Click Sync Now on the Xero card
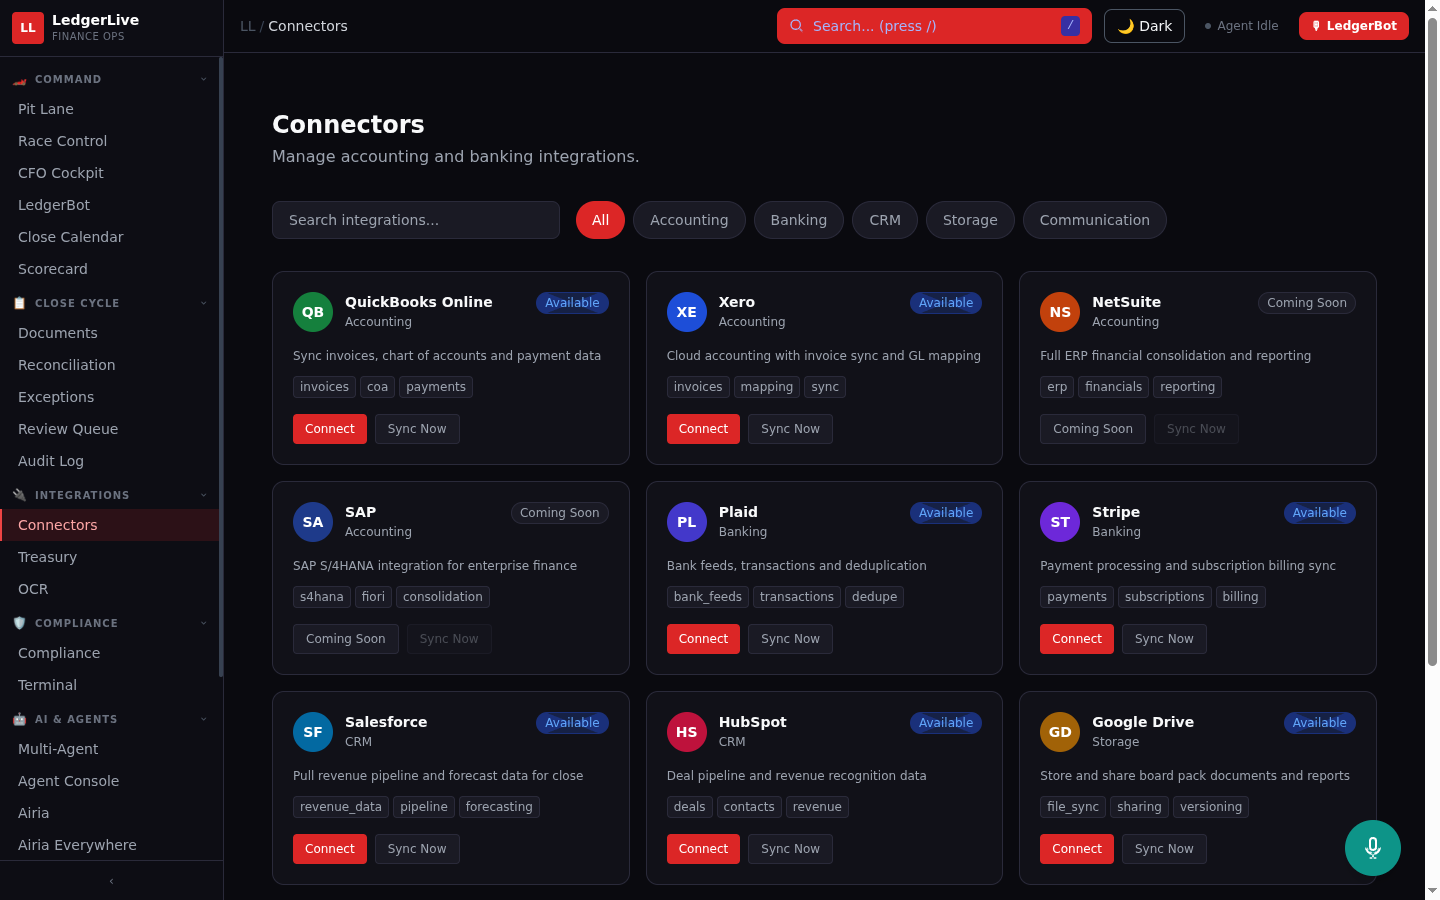 (x=790, y=429)
